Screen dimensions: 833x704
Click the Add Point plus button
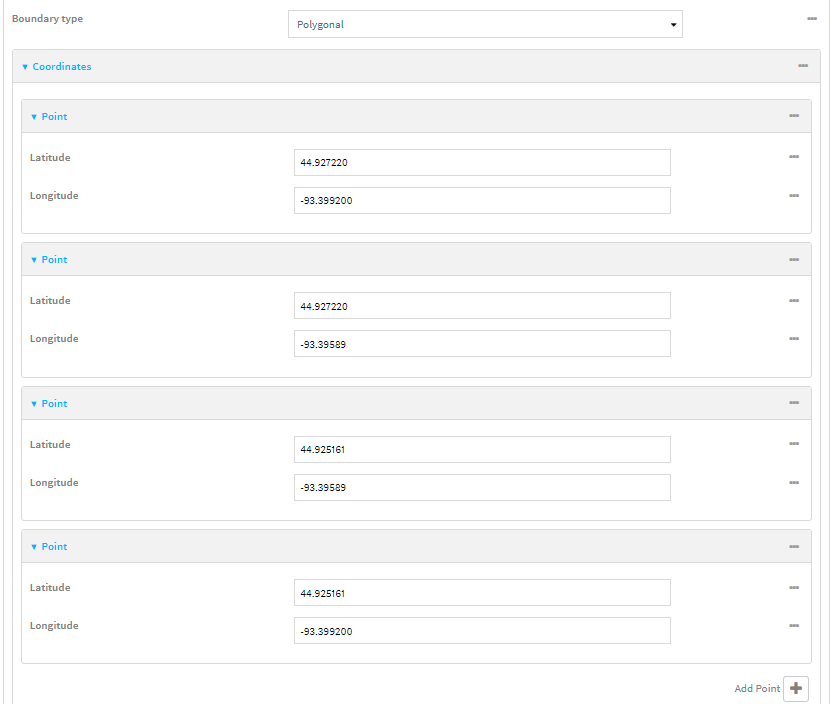click(795, 688)
